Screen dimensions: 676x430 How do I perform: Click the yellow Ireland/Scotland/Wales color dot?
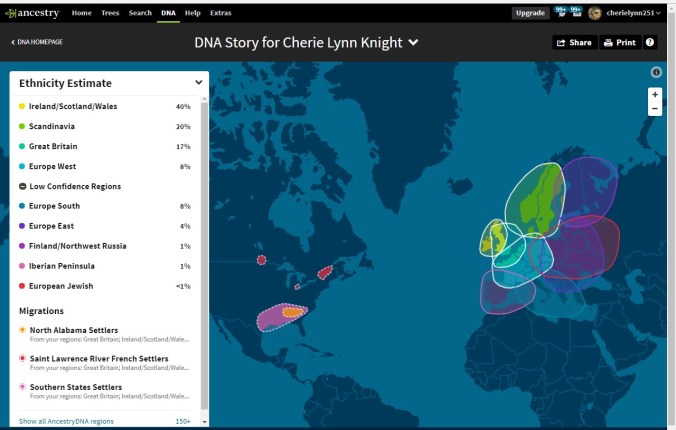tap(22, 106)
